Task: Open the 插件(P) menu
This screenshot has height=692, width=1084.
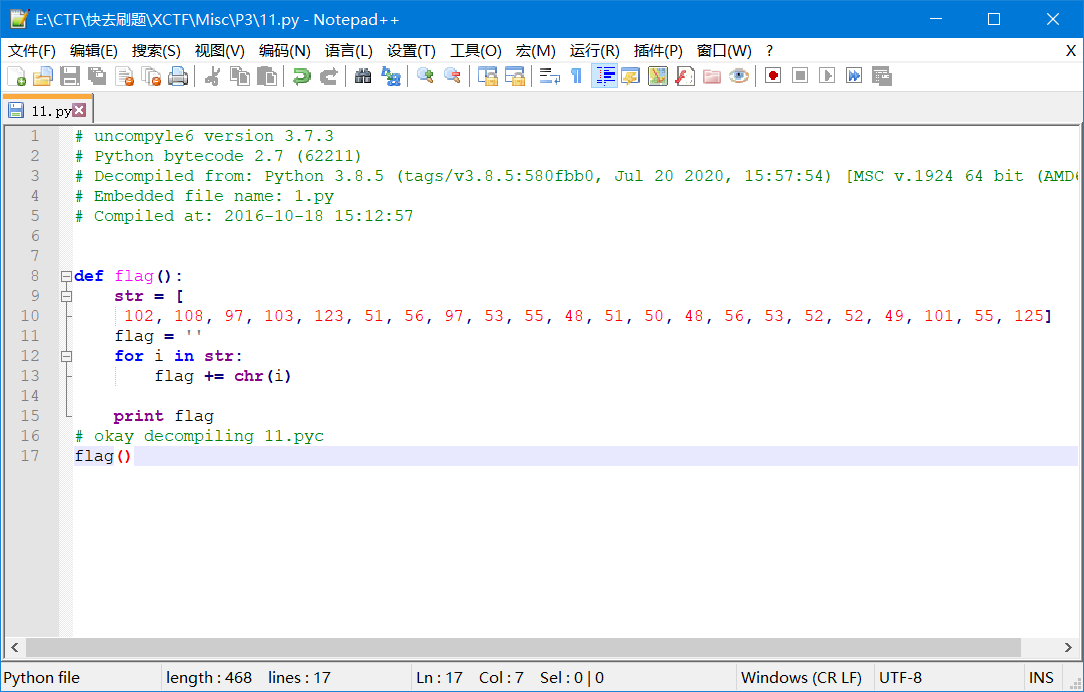Action: [x=658, y=50]
